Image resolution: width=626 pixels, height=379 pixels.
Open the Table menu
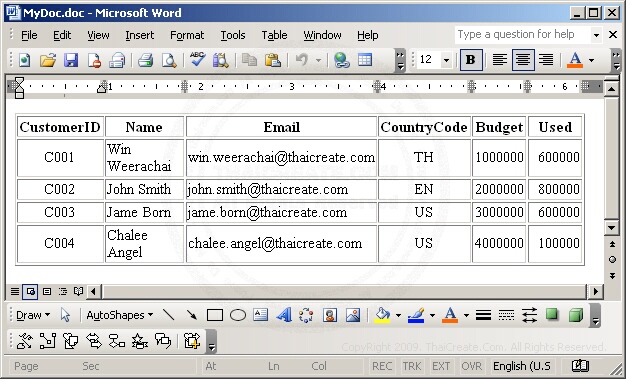tap(274, 35)
